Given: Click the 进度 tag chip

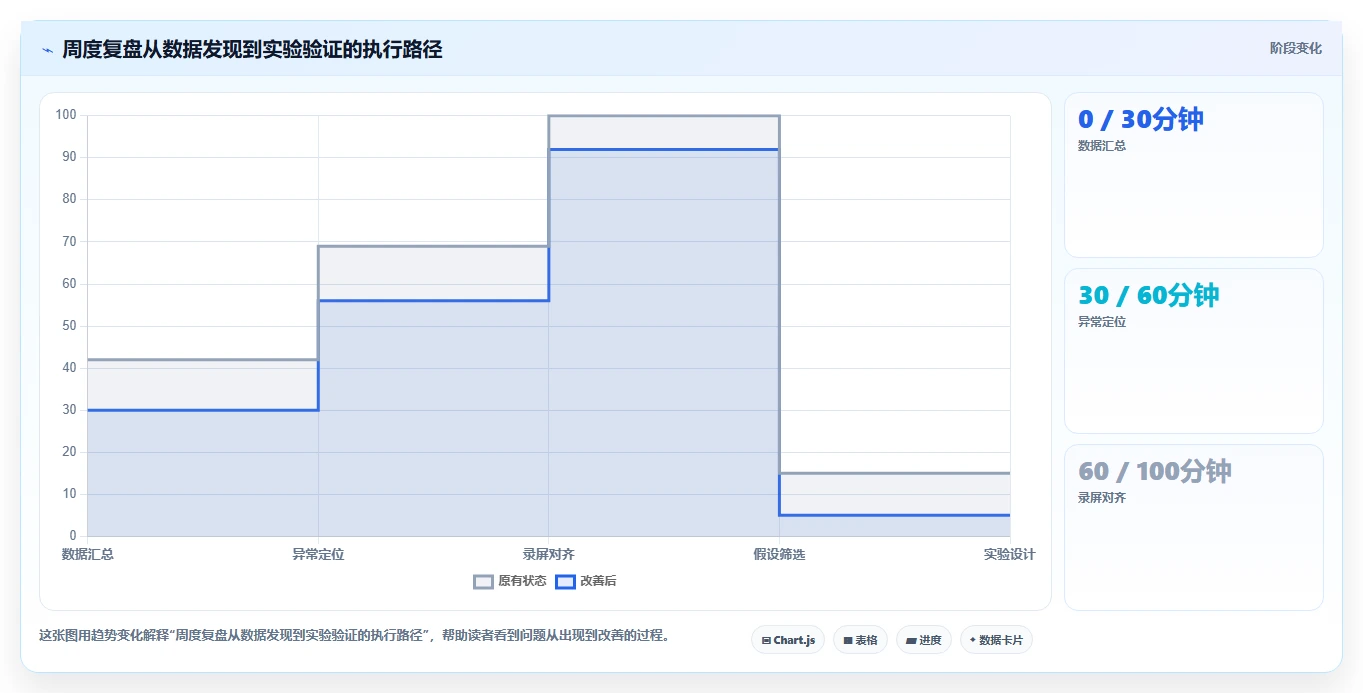Looking at the screenshot, I should point(924,640).
